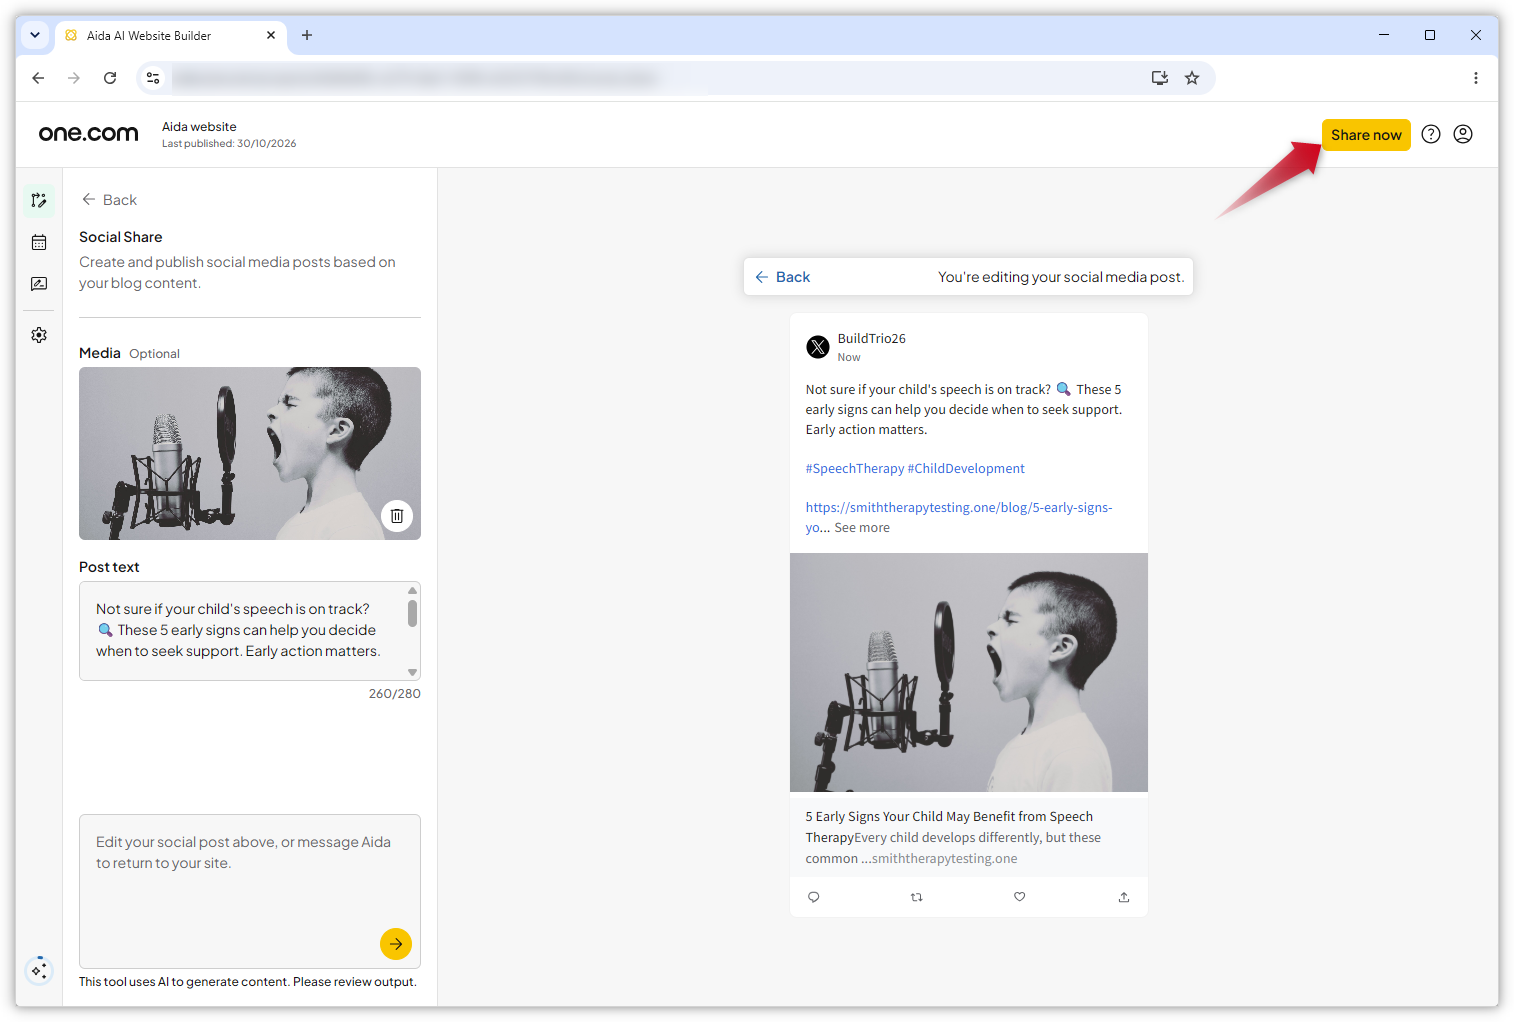Click the #ChildDevelopment hashtag
Screen dimensions: 1514x1022
click(x=966, y=468)
